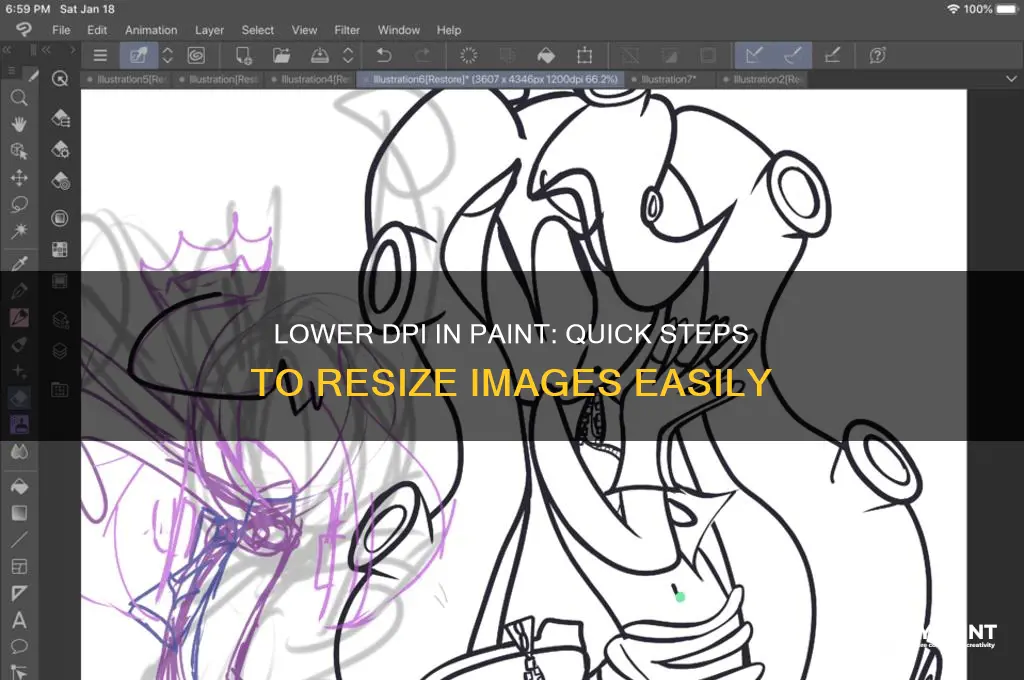Redo the last undone action

(x=423, y=56)
